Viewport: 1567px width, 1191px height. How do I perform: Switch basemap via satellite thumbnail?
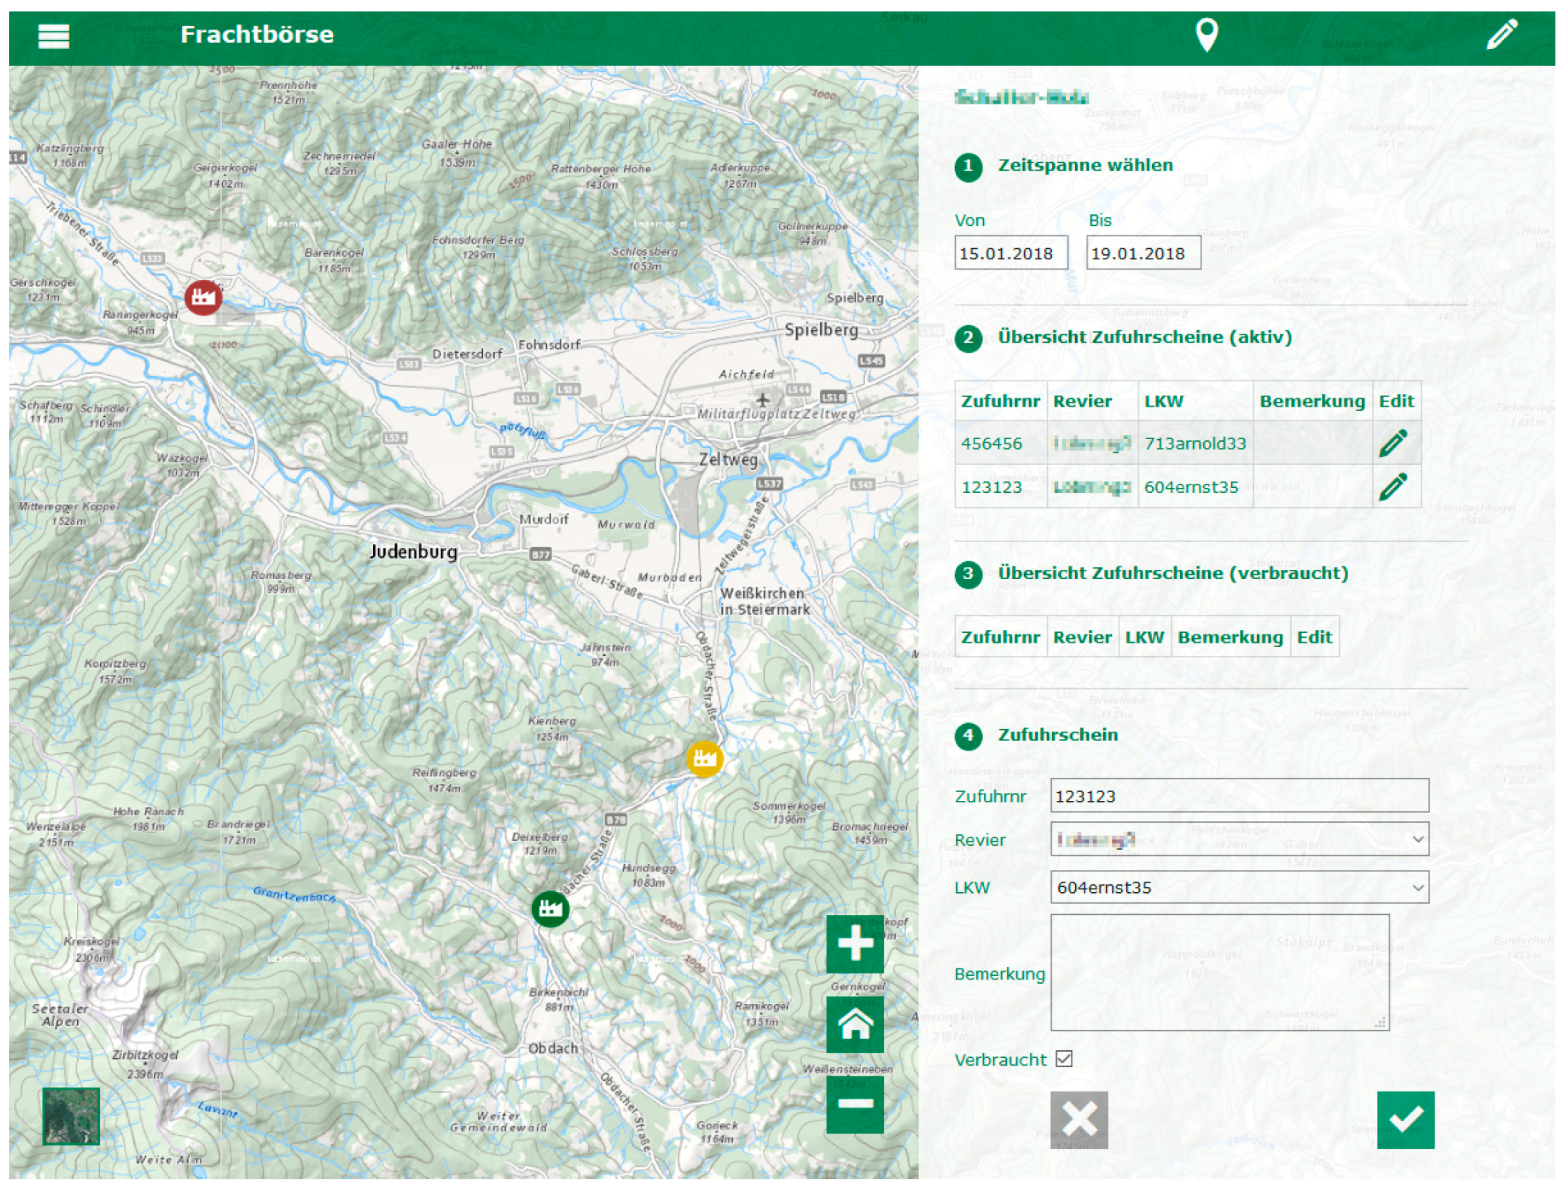click(x=71, y=1116)
